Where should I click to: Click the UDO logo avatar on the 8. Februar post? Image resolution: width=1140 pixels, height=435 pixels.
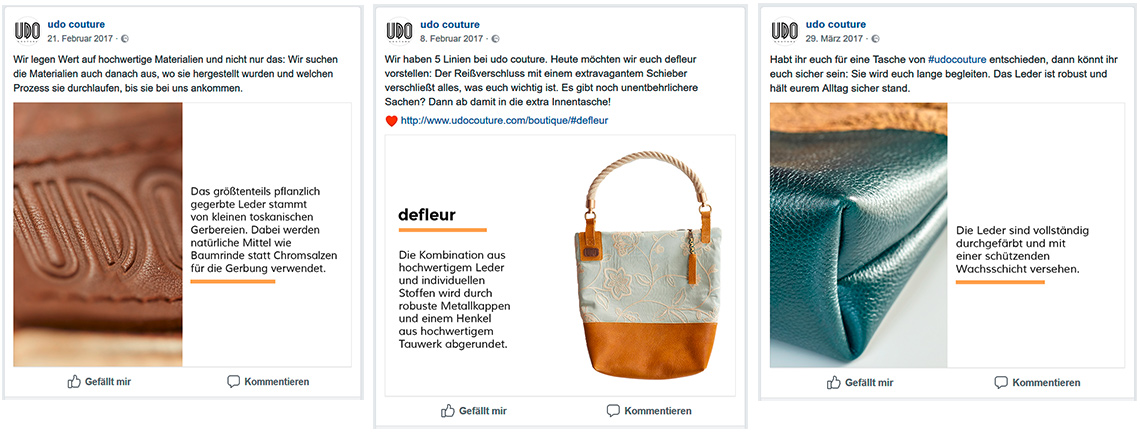[399, 31]
